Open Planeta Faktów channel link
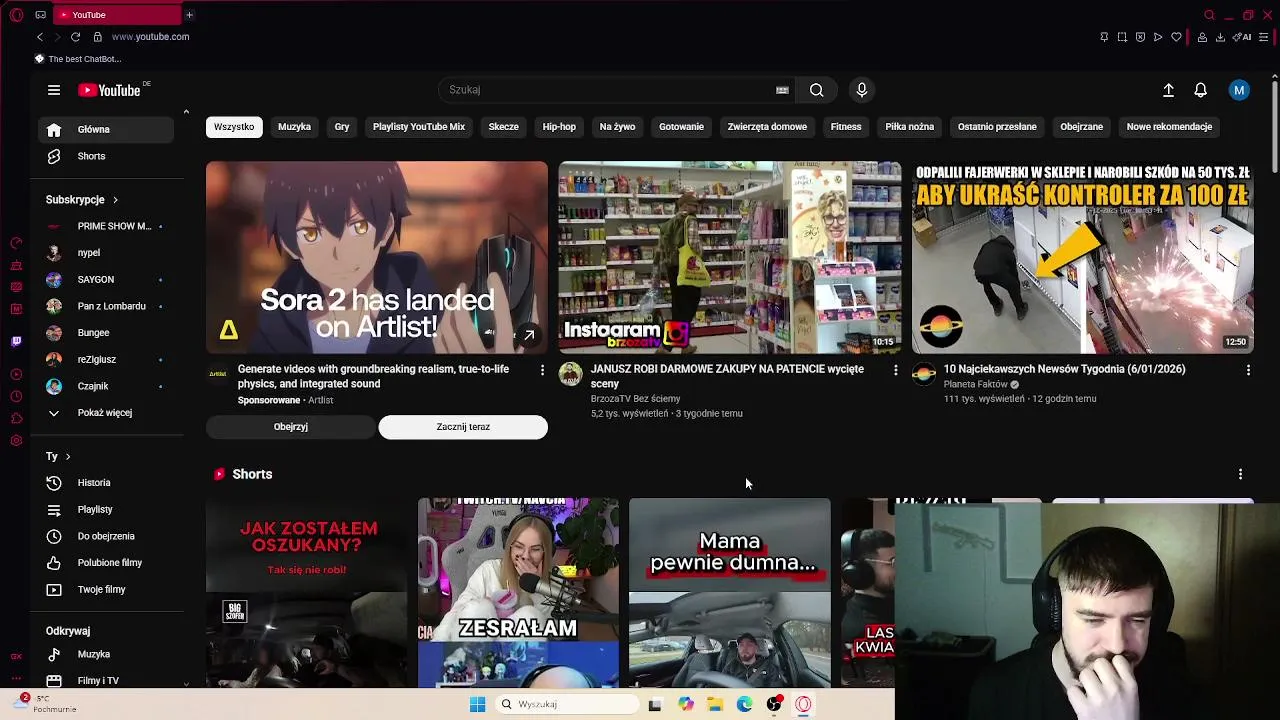This screenshot has width=1280, height=720. (976, 384)
